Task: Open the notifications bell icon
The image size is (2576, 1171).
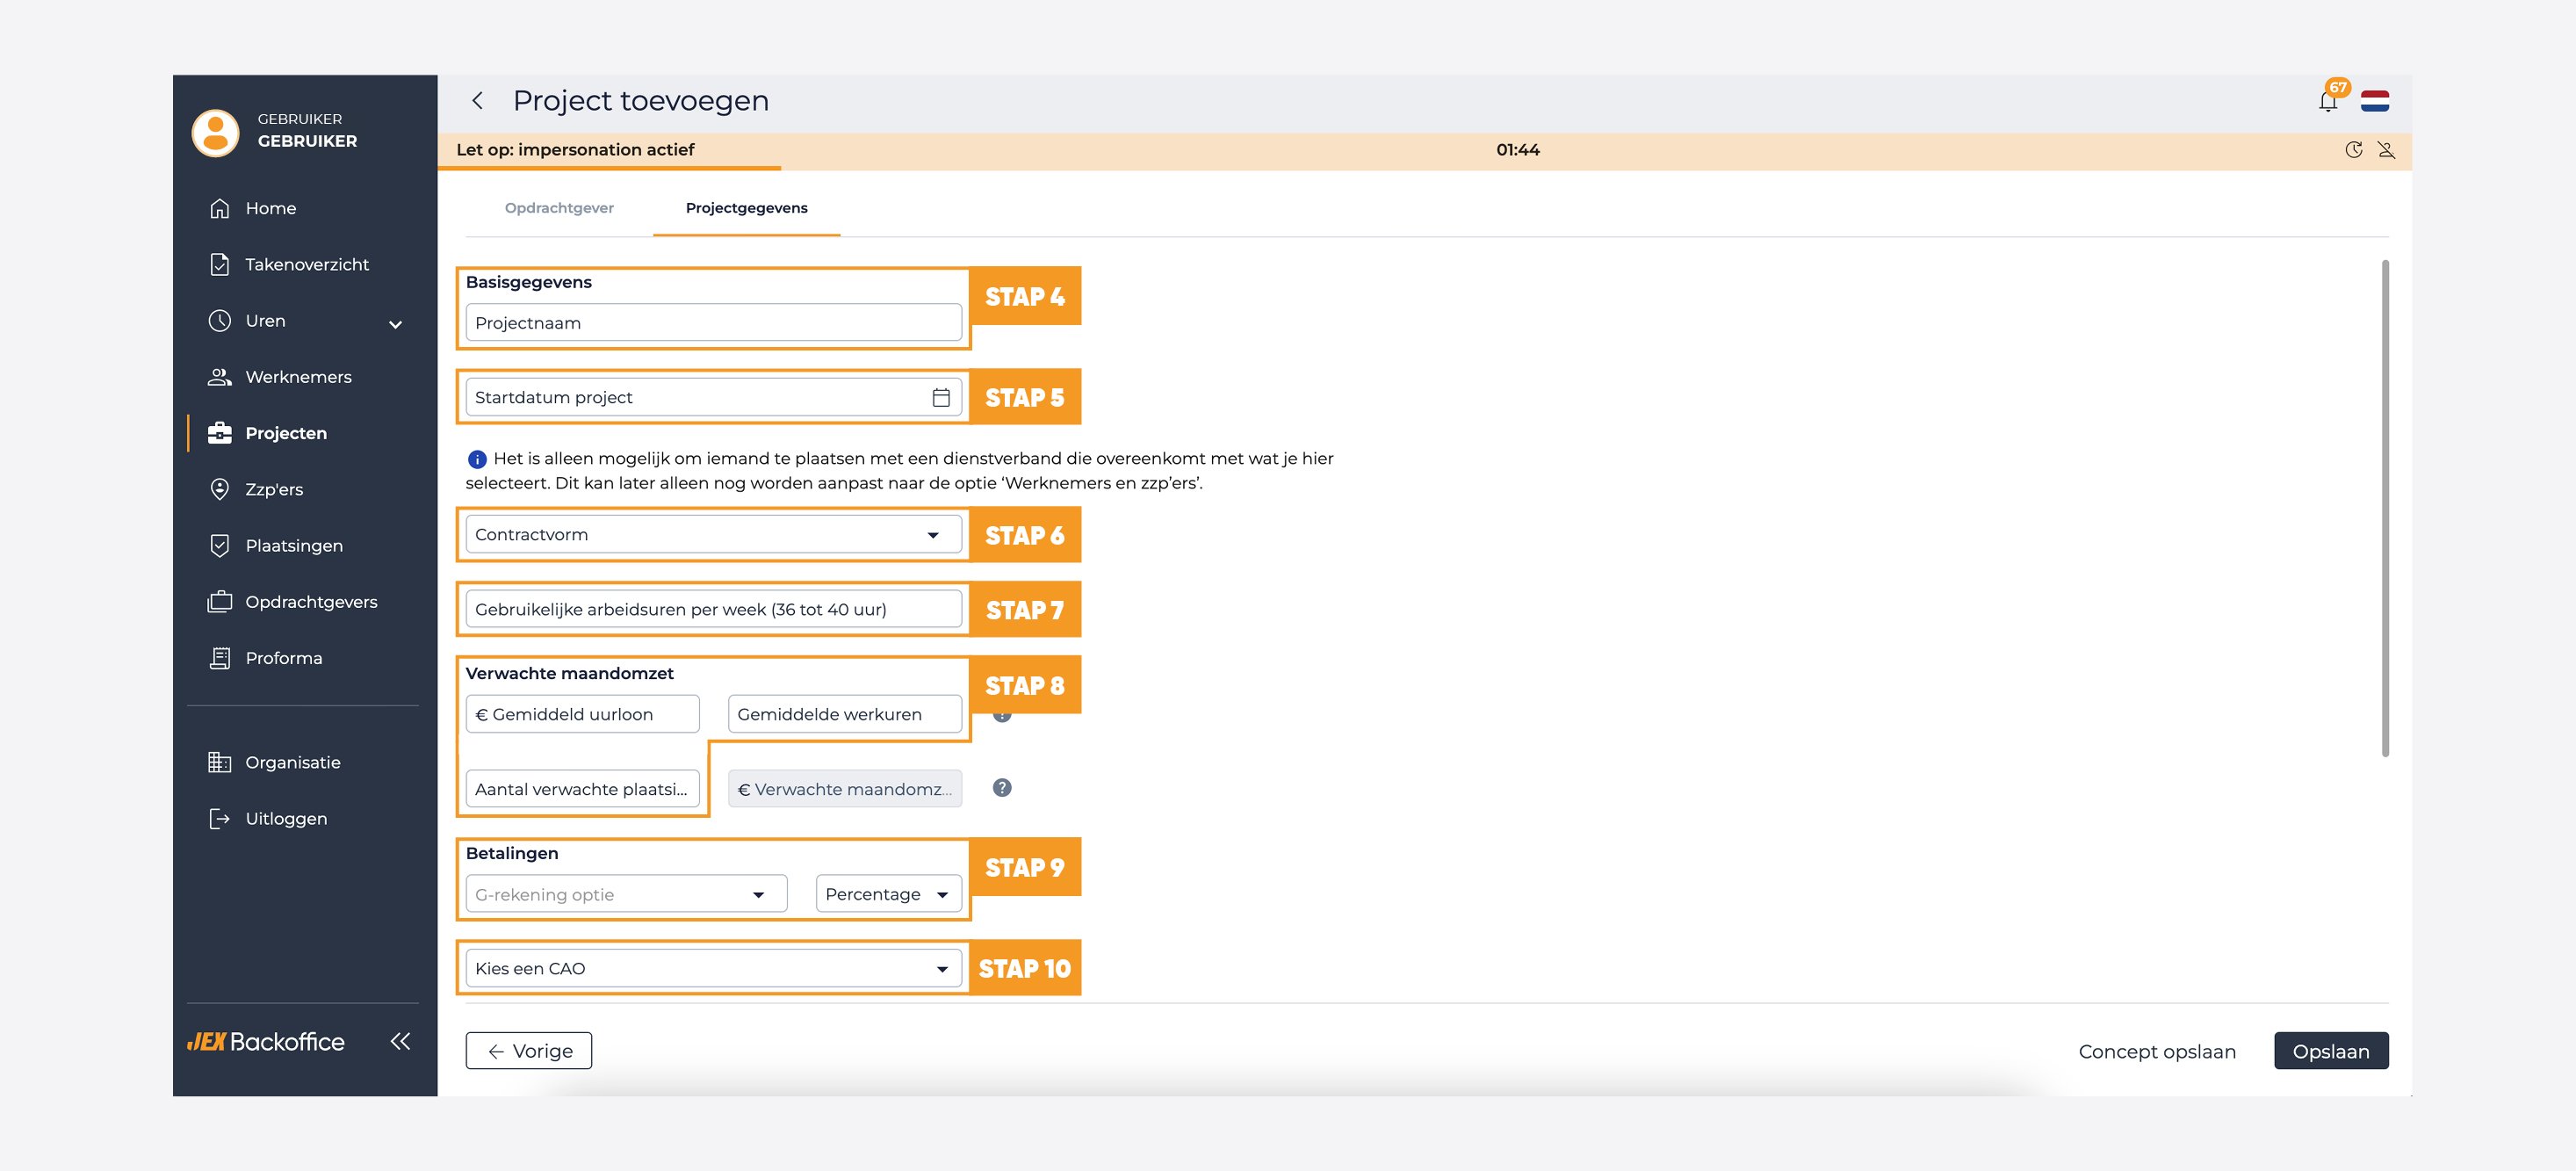Action: (2328, 101)
